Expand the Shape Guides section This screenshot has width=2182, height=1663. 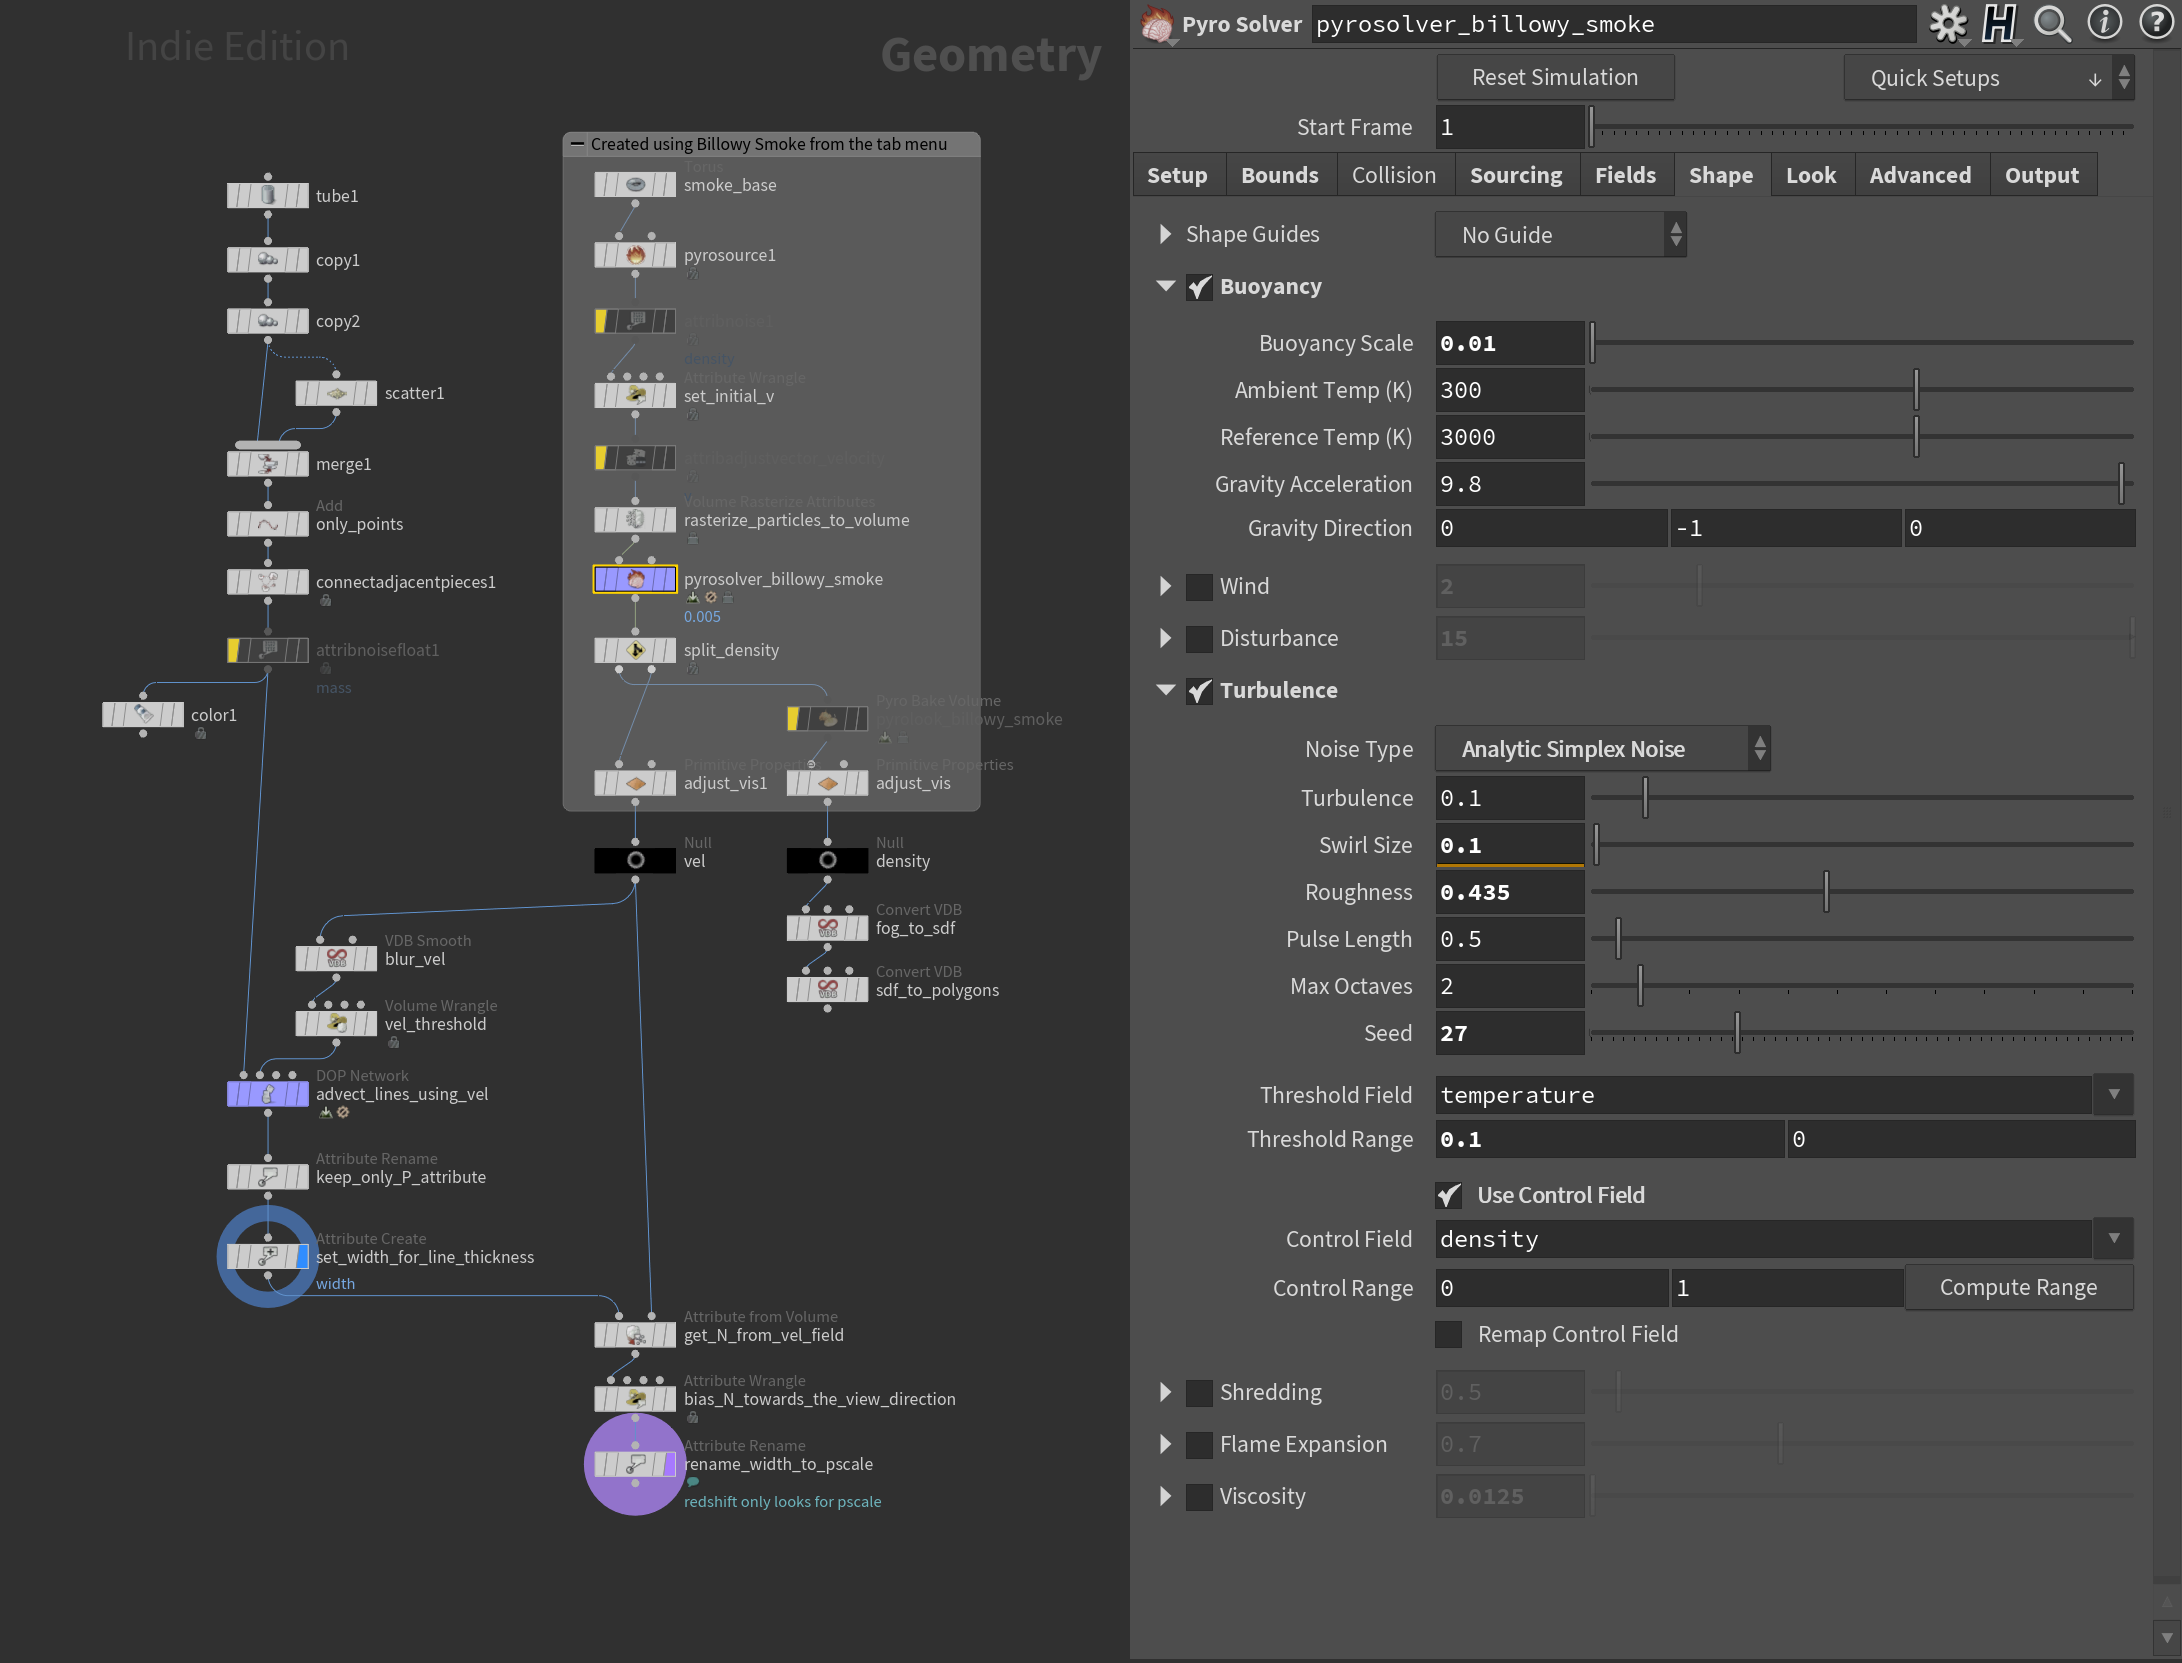tap(1165, 234)
